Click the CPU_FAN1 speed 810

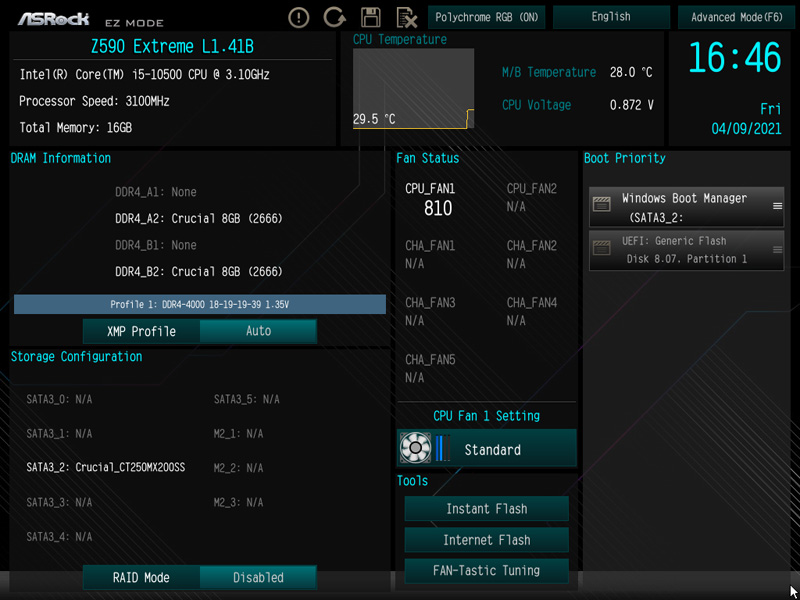(x=438, y=208)
